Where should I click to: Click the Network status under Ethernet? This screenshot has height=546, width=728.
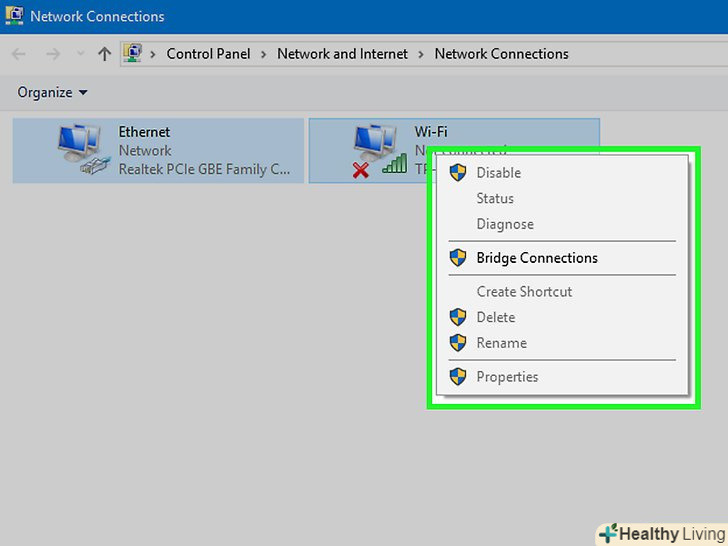point(145,150)
